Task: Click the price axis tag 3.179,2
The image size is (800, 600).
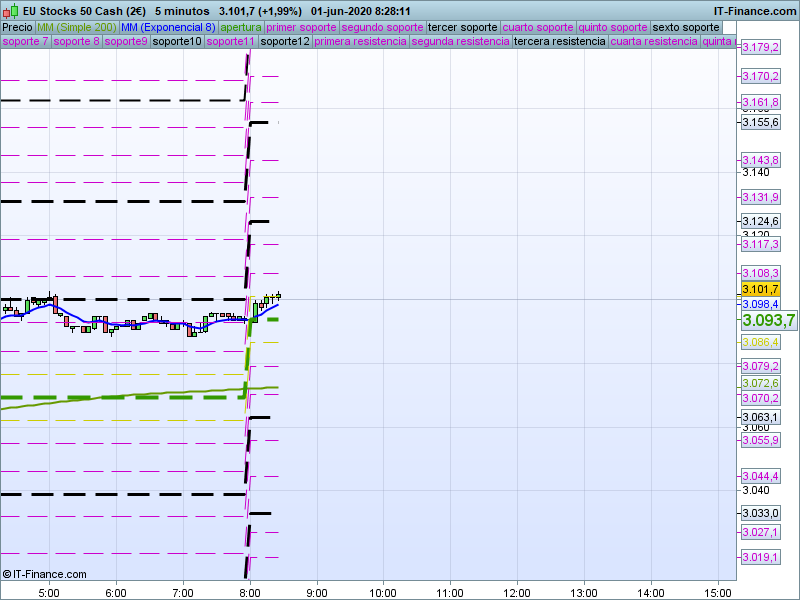Action: pos(760,47)
